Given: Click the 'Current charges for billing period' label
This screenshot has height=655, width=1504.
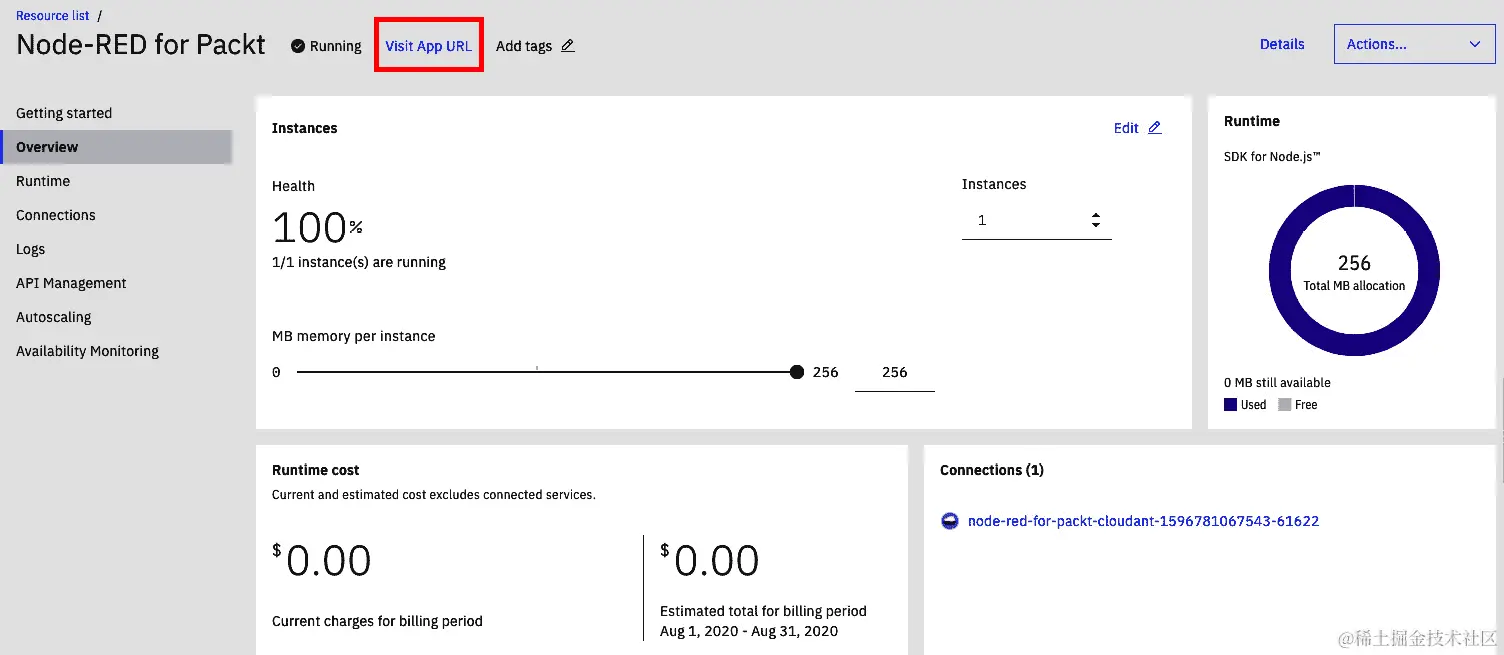Looking at the screenshot, I should pos(377,621).
